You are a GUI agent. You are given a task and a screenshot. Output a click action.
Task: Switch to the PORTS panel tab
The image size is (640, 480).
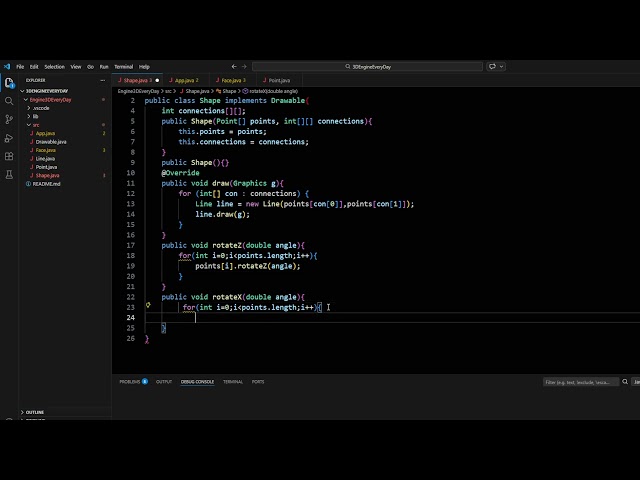click(x=258, y=382)
